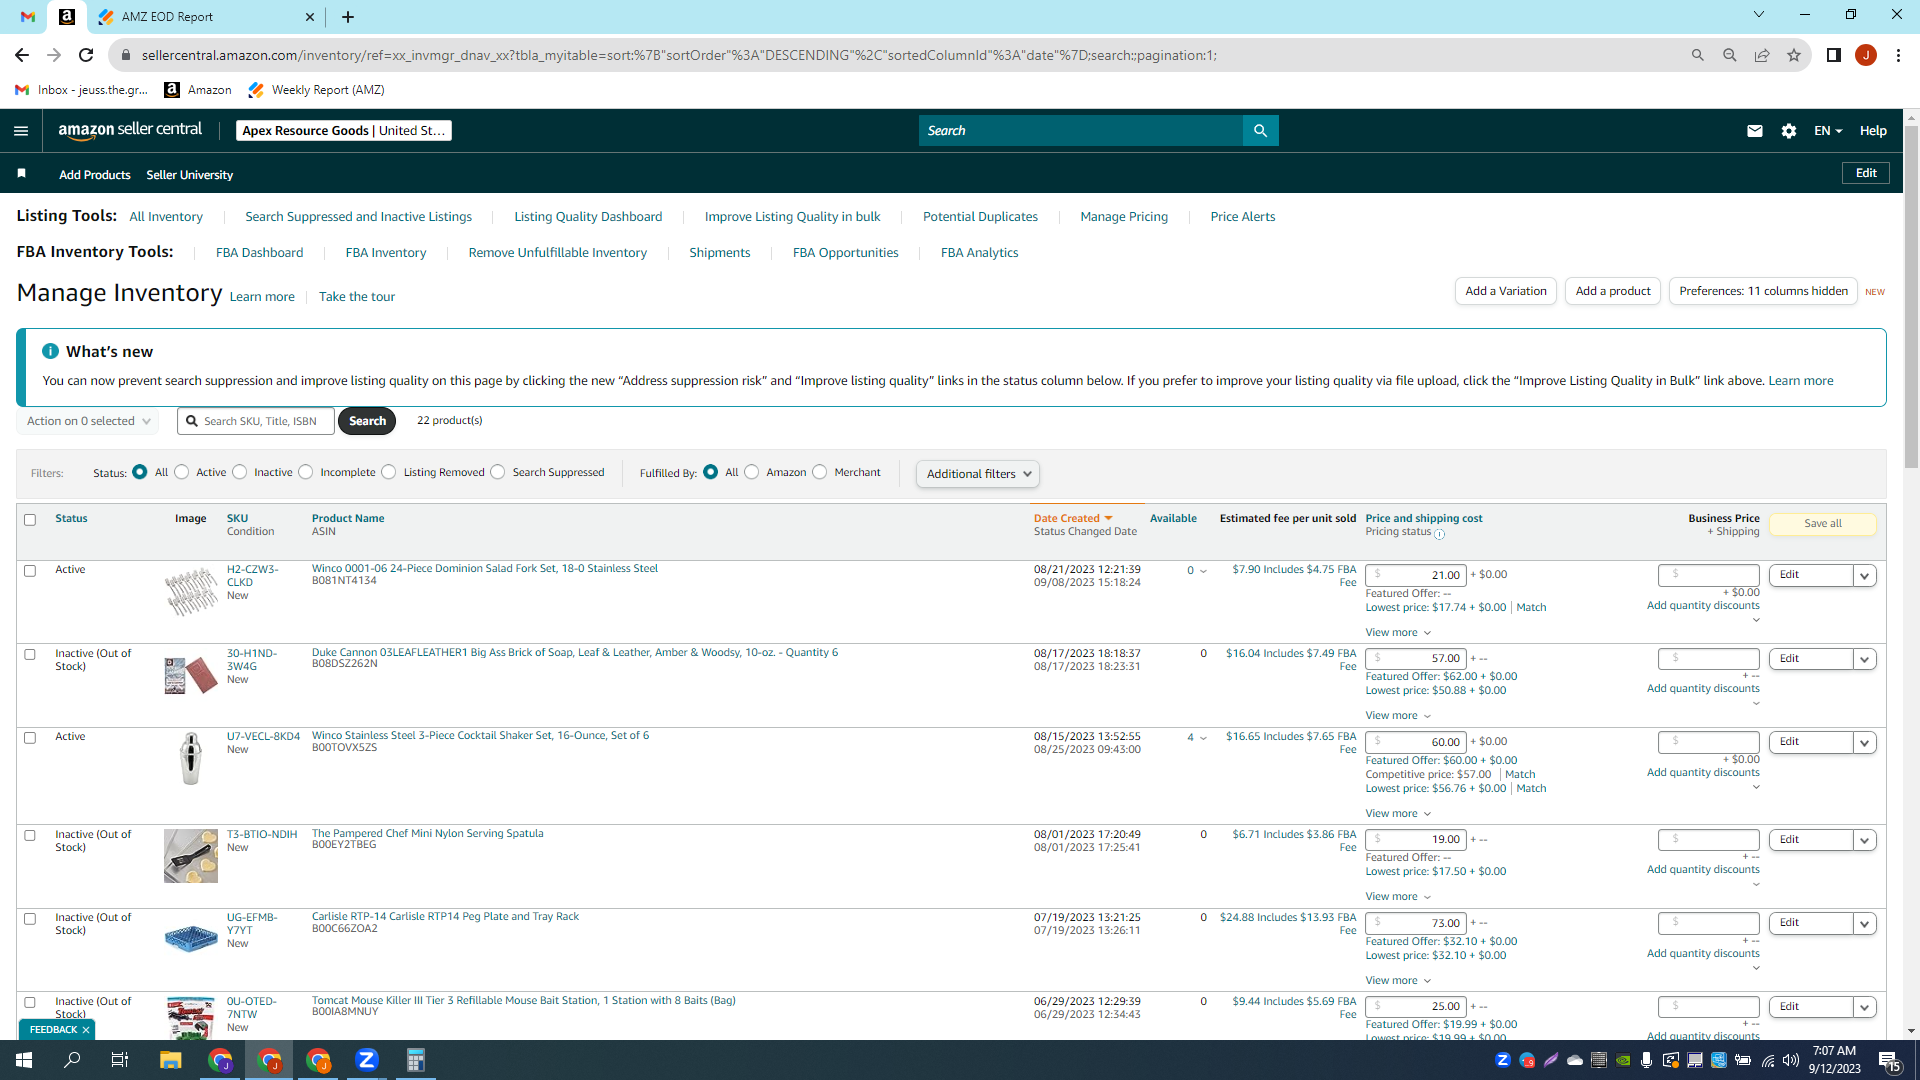
Task: Open Inbox bookmark in bookmarks bar
Action: coord(82,90)
